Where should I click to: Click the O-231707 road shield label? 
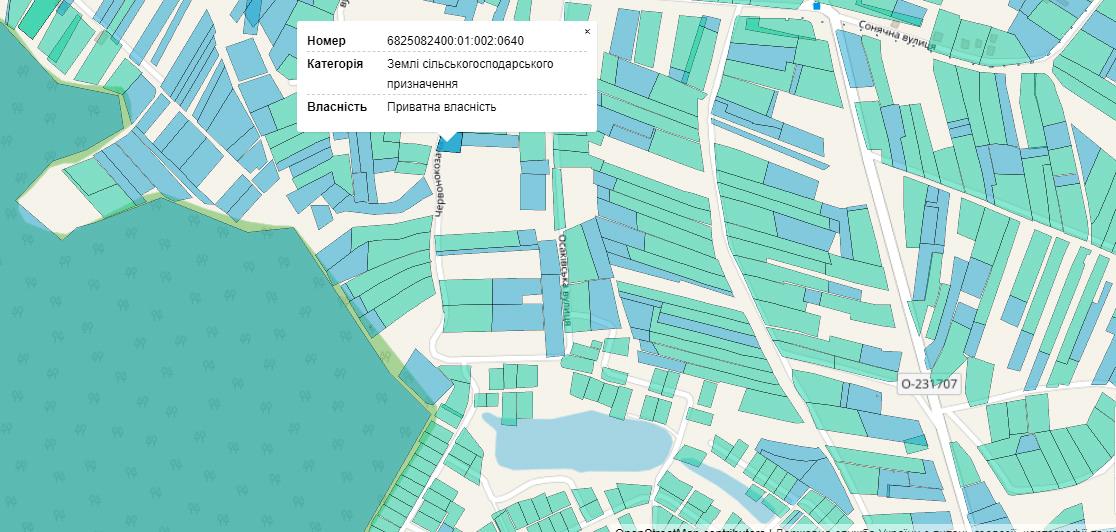click(929, 384)
